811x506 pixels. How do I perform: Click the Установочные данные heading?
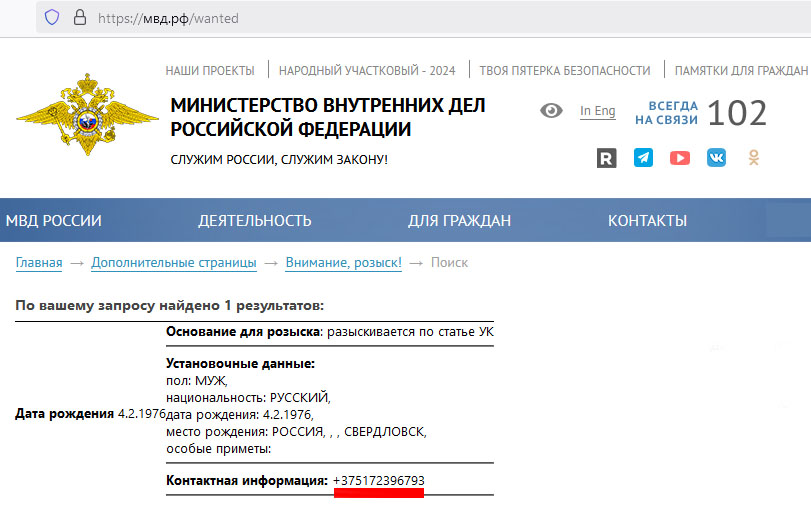tap(241, 364)
